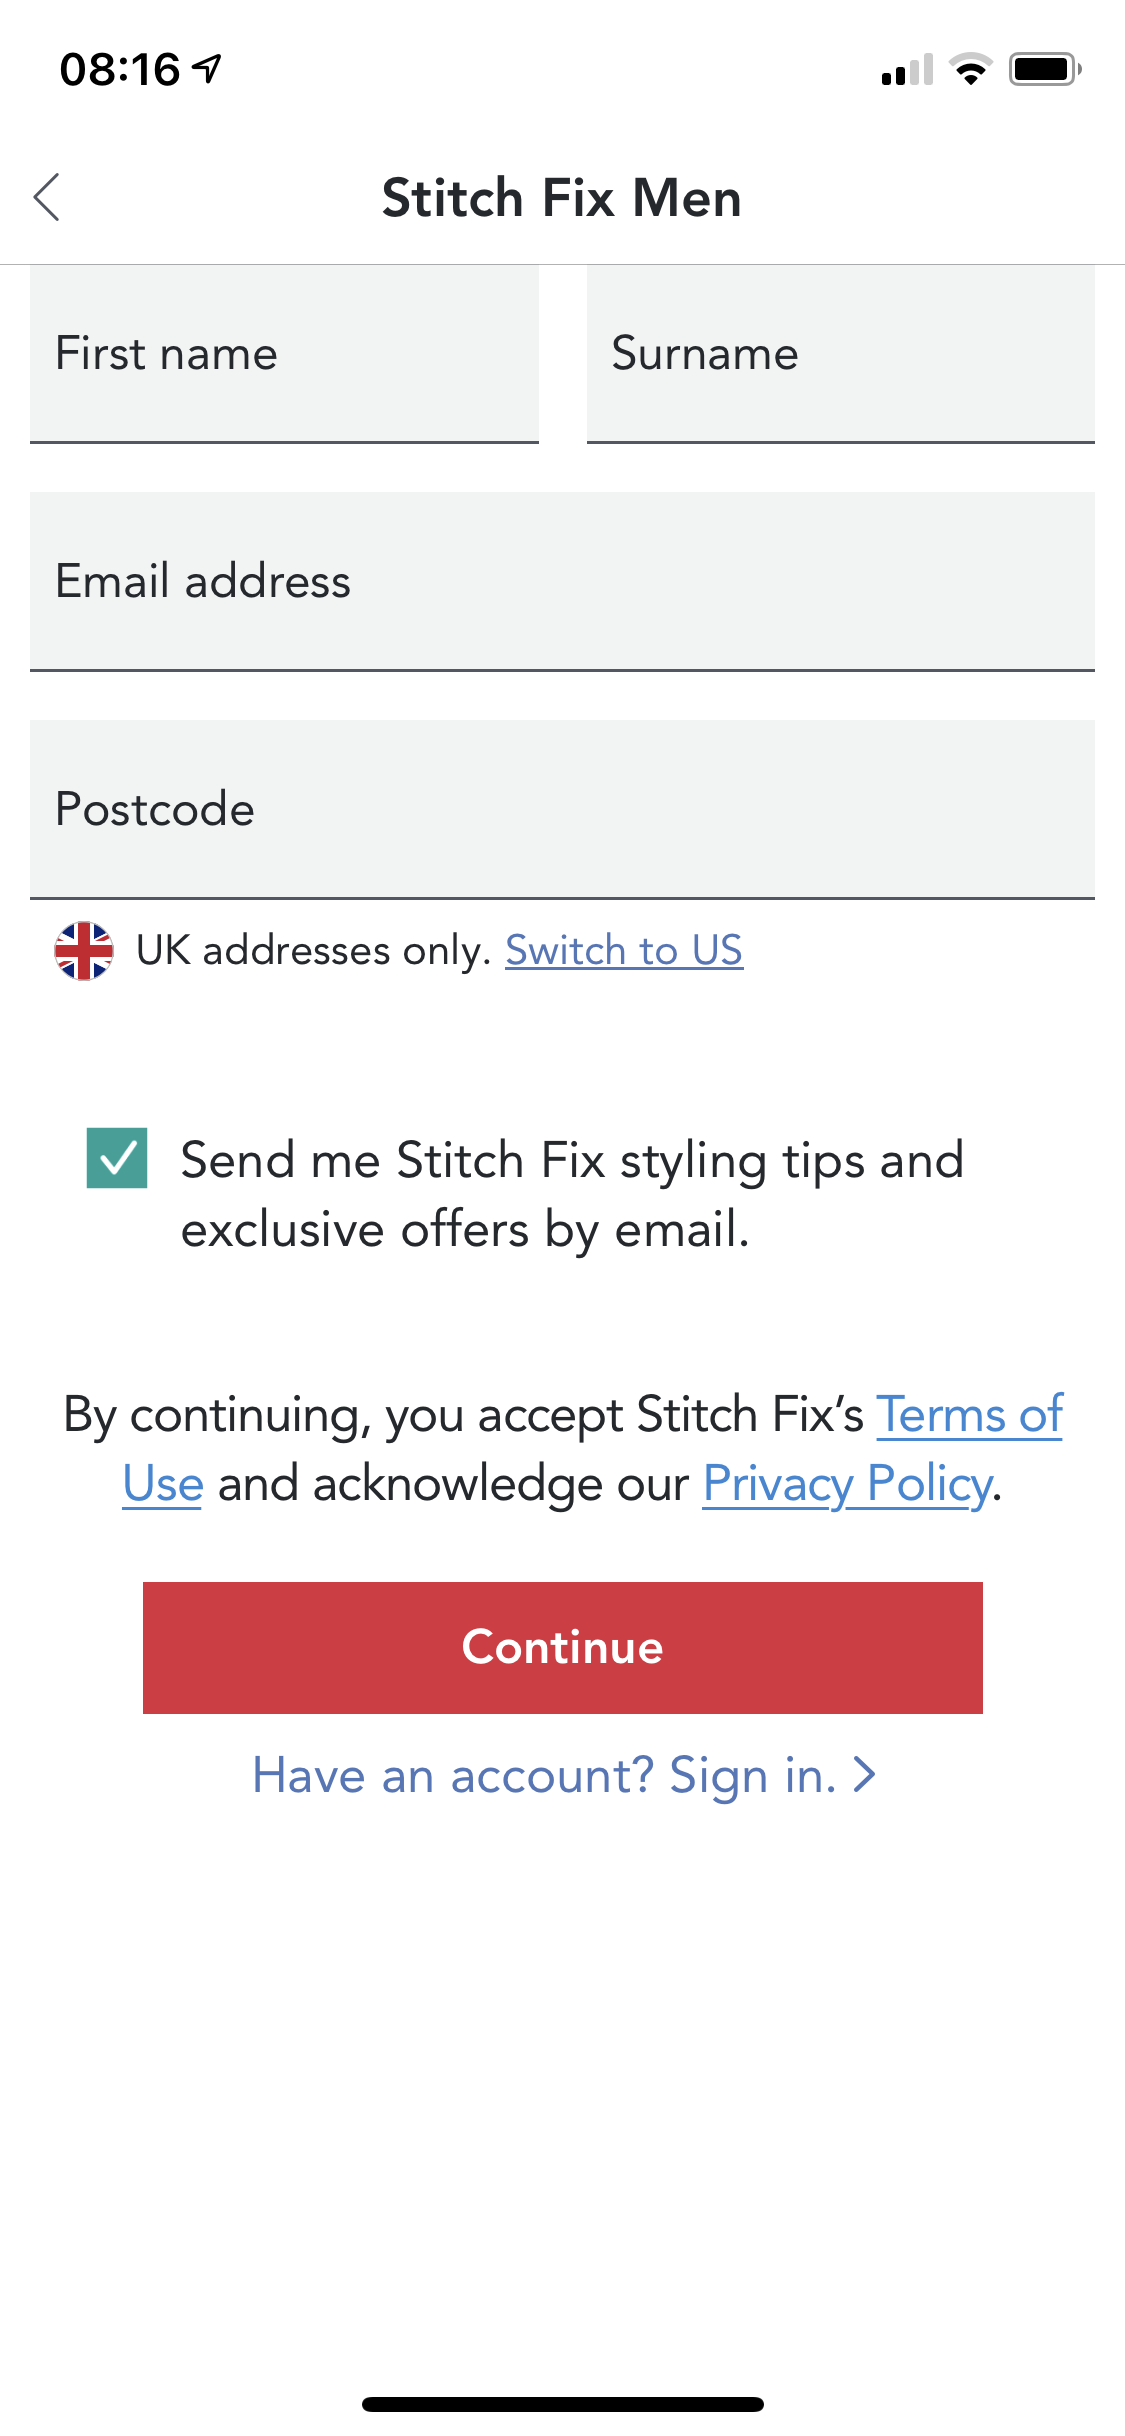Tap the back arrow icon
The width and height of the screenshot is (1125, 2436).
click(47, 197)
